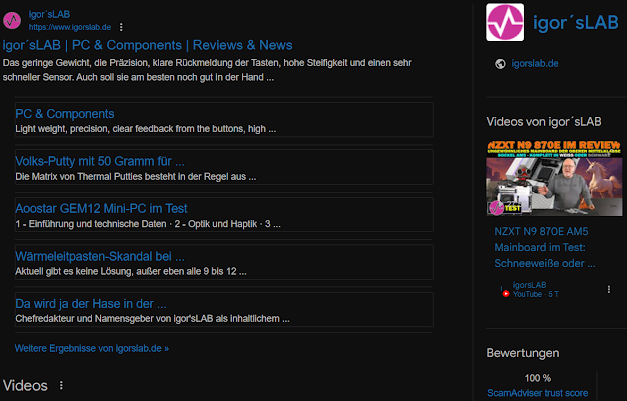Open the Volks-Putty mit 50 Gramm sitelink

tap(100, 161)
